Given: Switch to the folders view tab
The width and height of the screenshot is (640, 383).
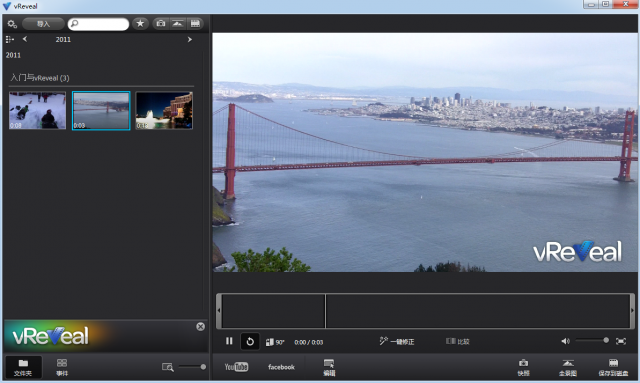Looking at the screenshot, I should tap(23, 367).
